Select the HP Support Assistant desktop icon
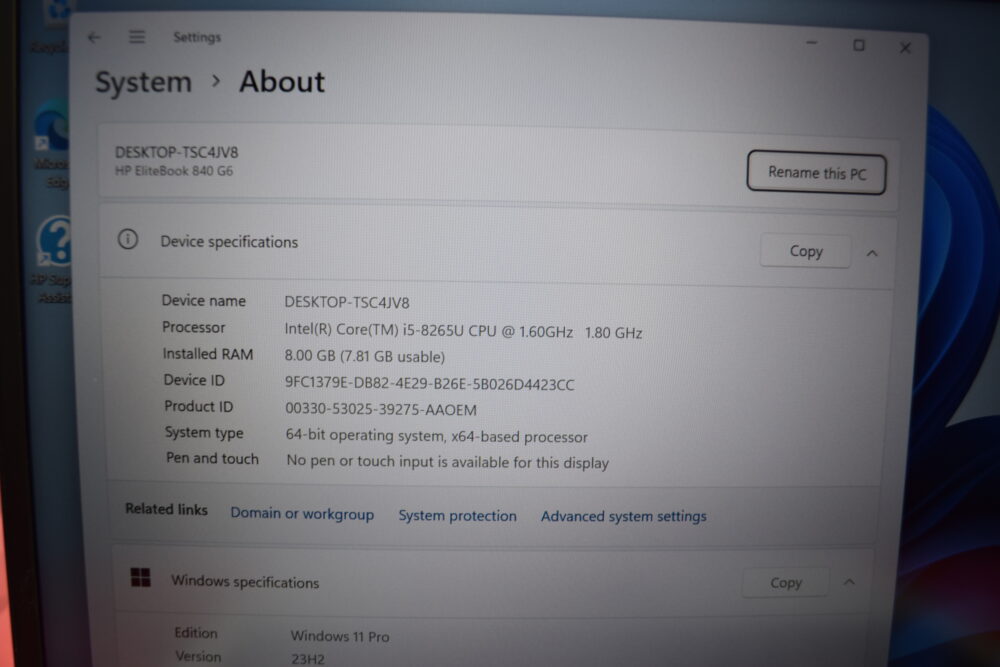Image resolution: width=1000 pixels, height=667 pixels. point(54,260)
